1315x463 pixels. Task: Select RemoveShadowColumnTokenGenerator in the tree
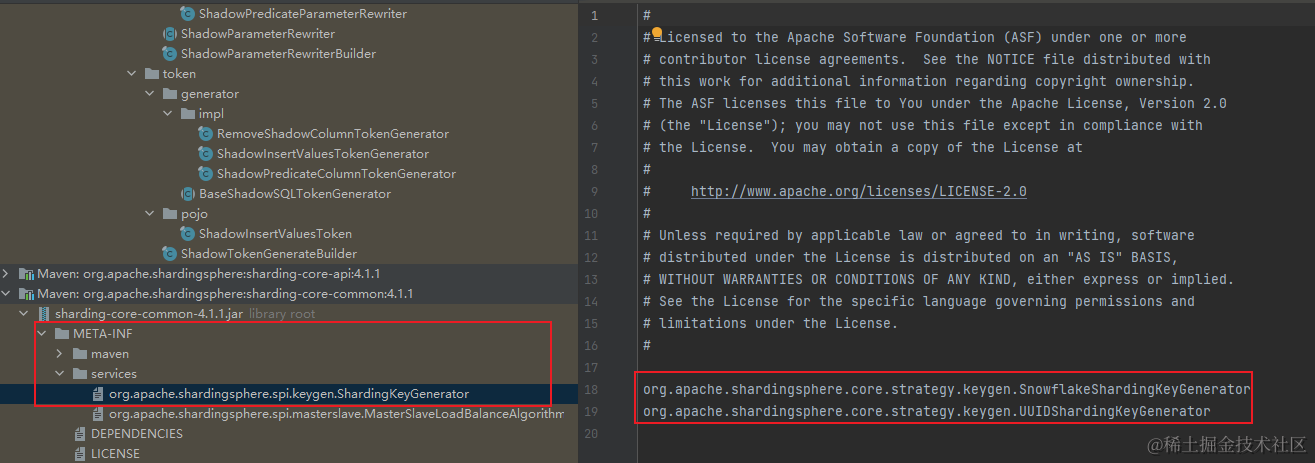pyautogui.click(x=333, y=133)
